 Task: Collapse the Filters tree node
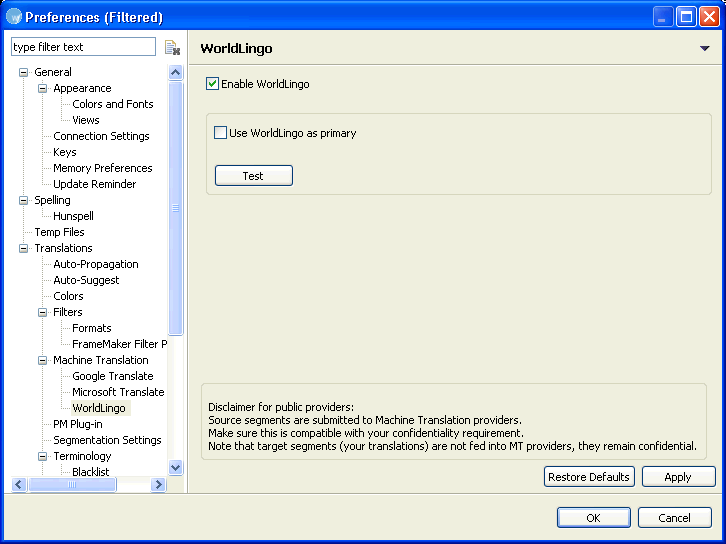point(42,313)
